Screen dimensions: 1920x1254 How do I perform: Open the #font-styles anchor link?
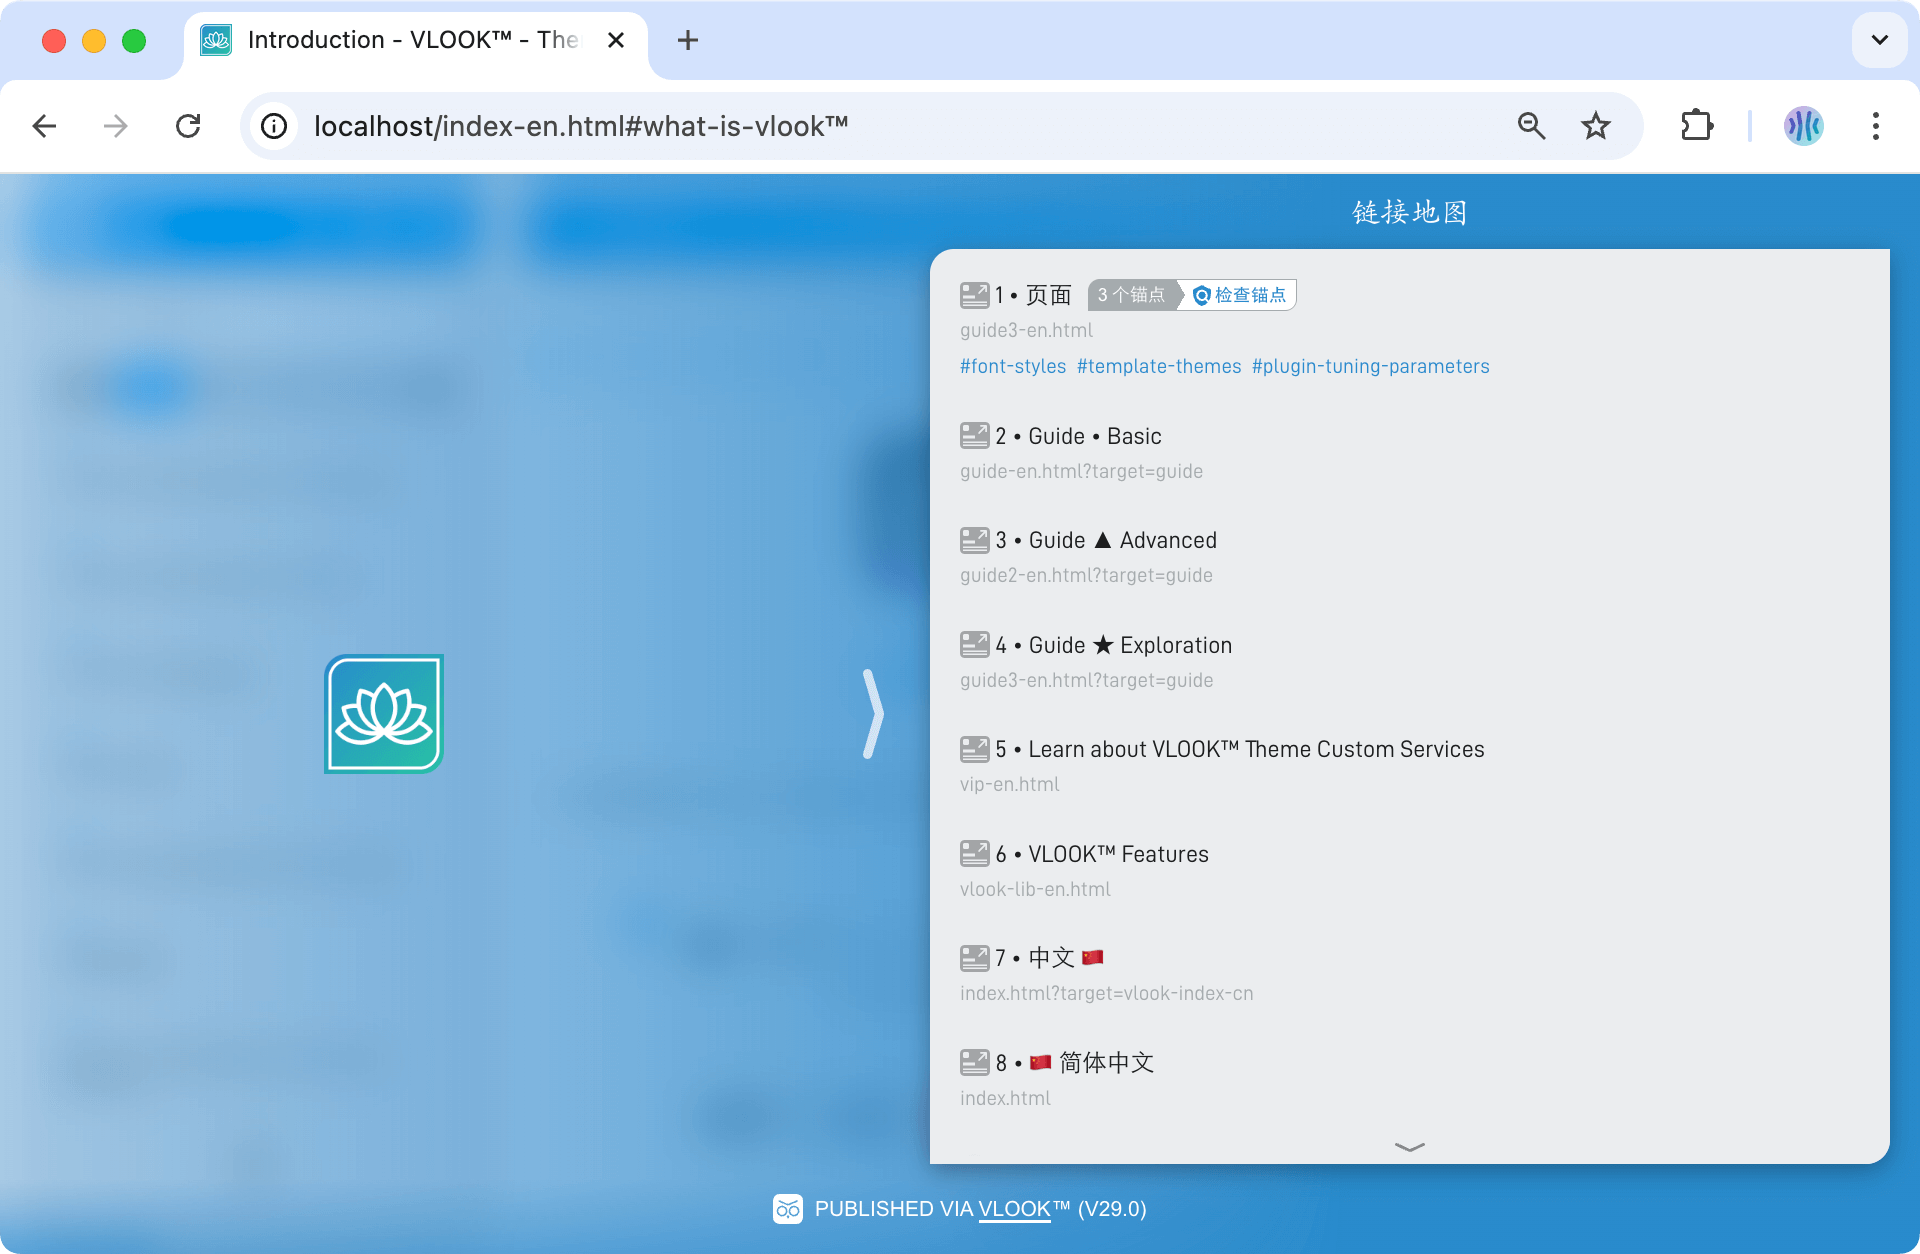tap(1013, 366)
